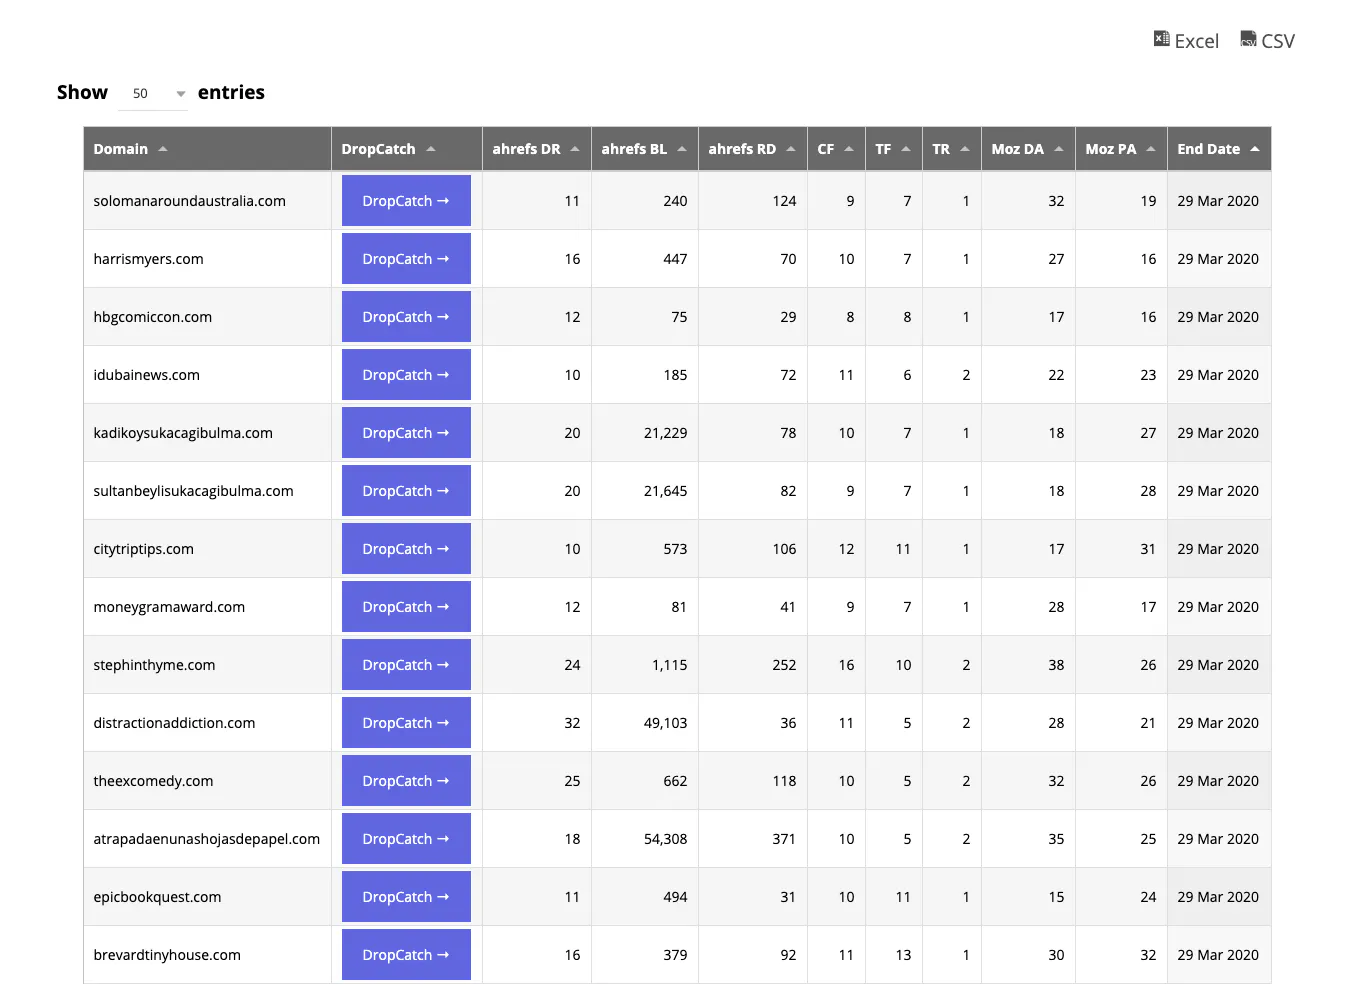1354x984 pixels.
Task: Click ahrefs RD value 371
Action: pyautogui.click(x=784, y=839)
